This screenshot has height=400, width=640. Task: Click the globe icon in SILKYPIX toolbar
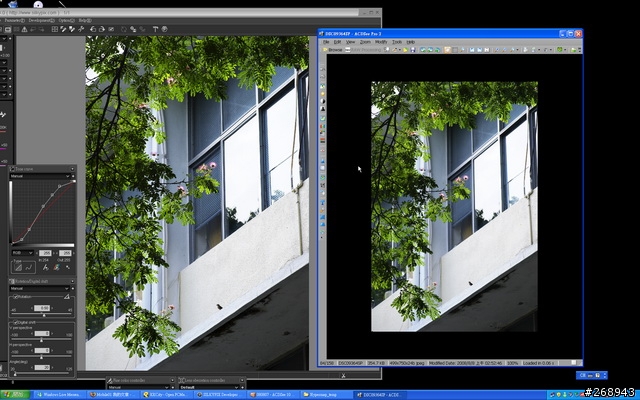[x=164, y=29]
